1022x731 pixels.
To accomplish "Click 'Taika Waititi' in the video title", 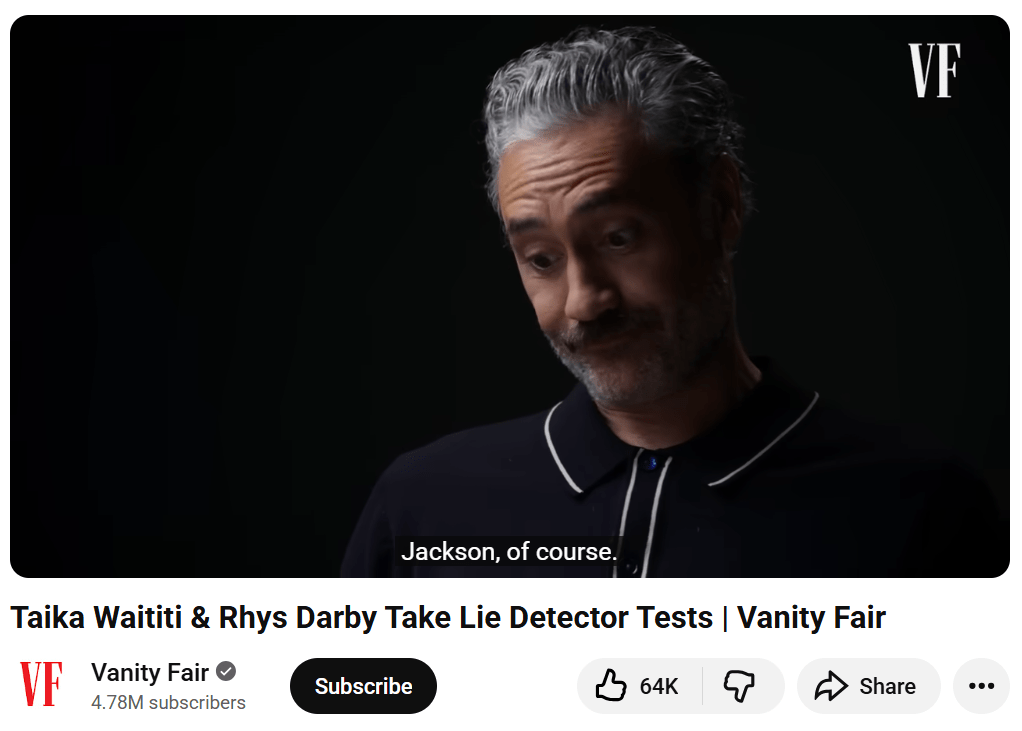I will click(96, 617).
